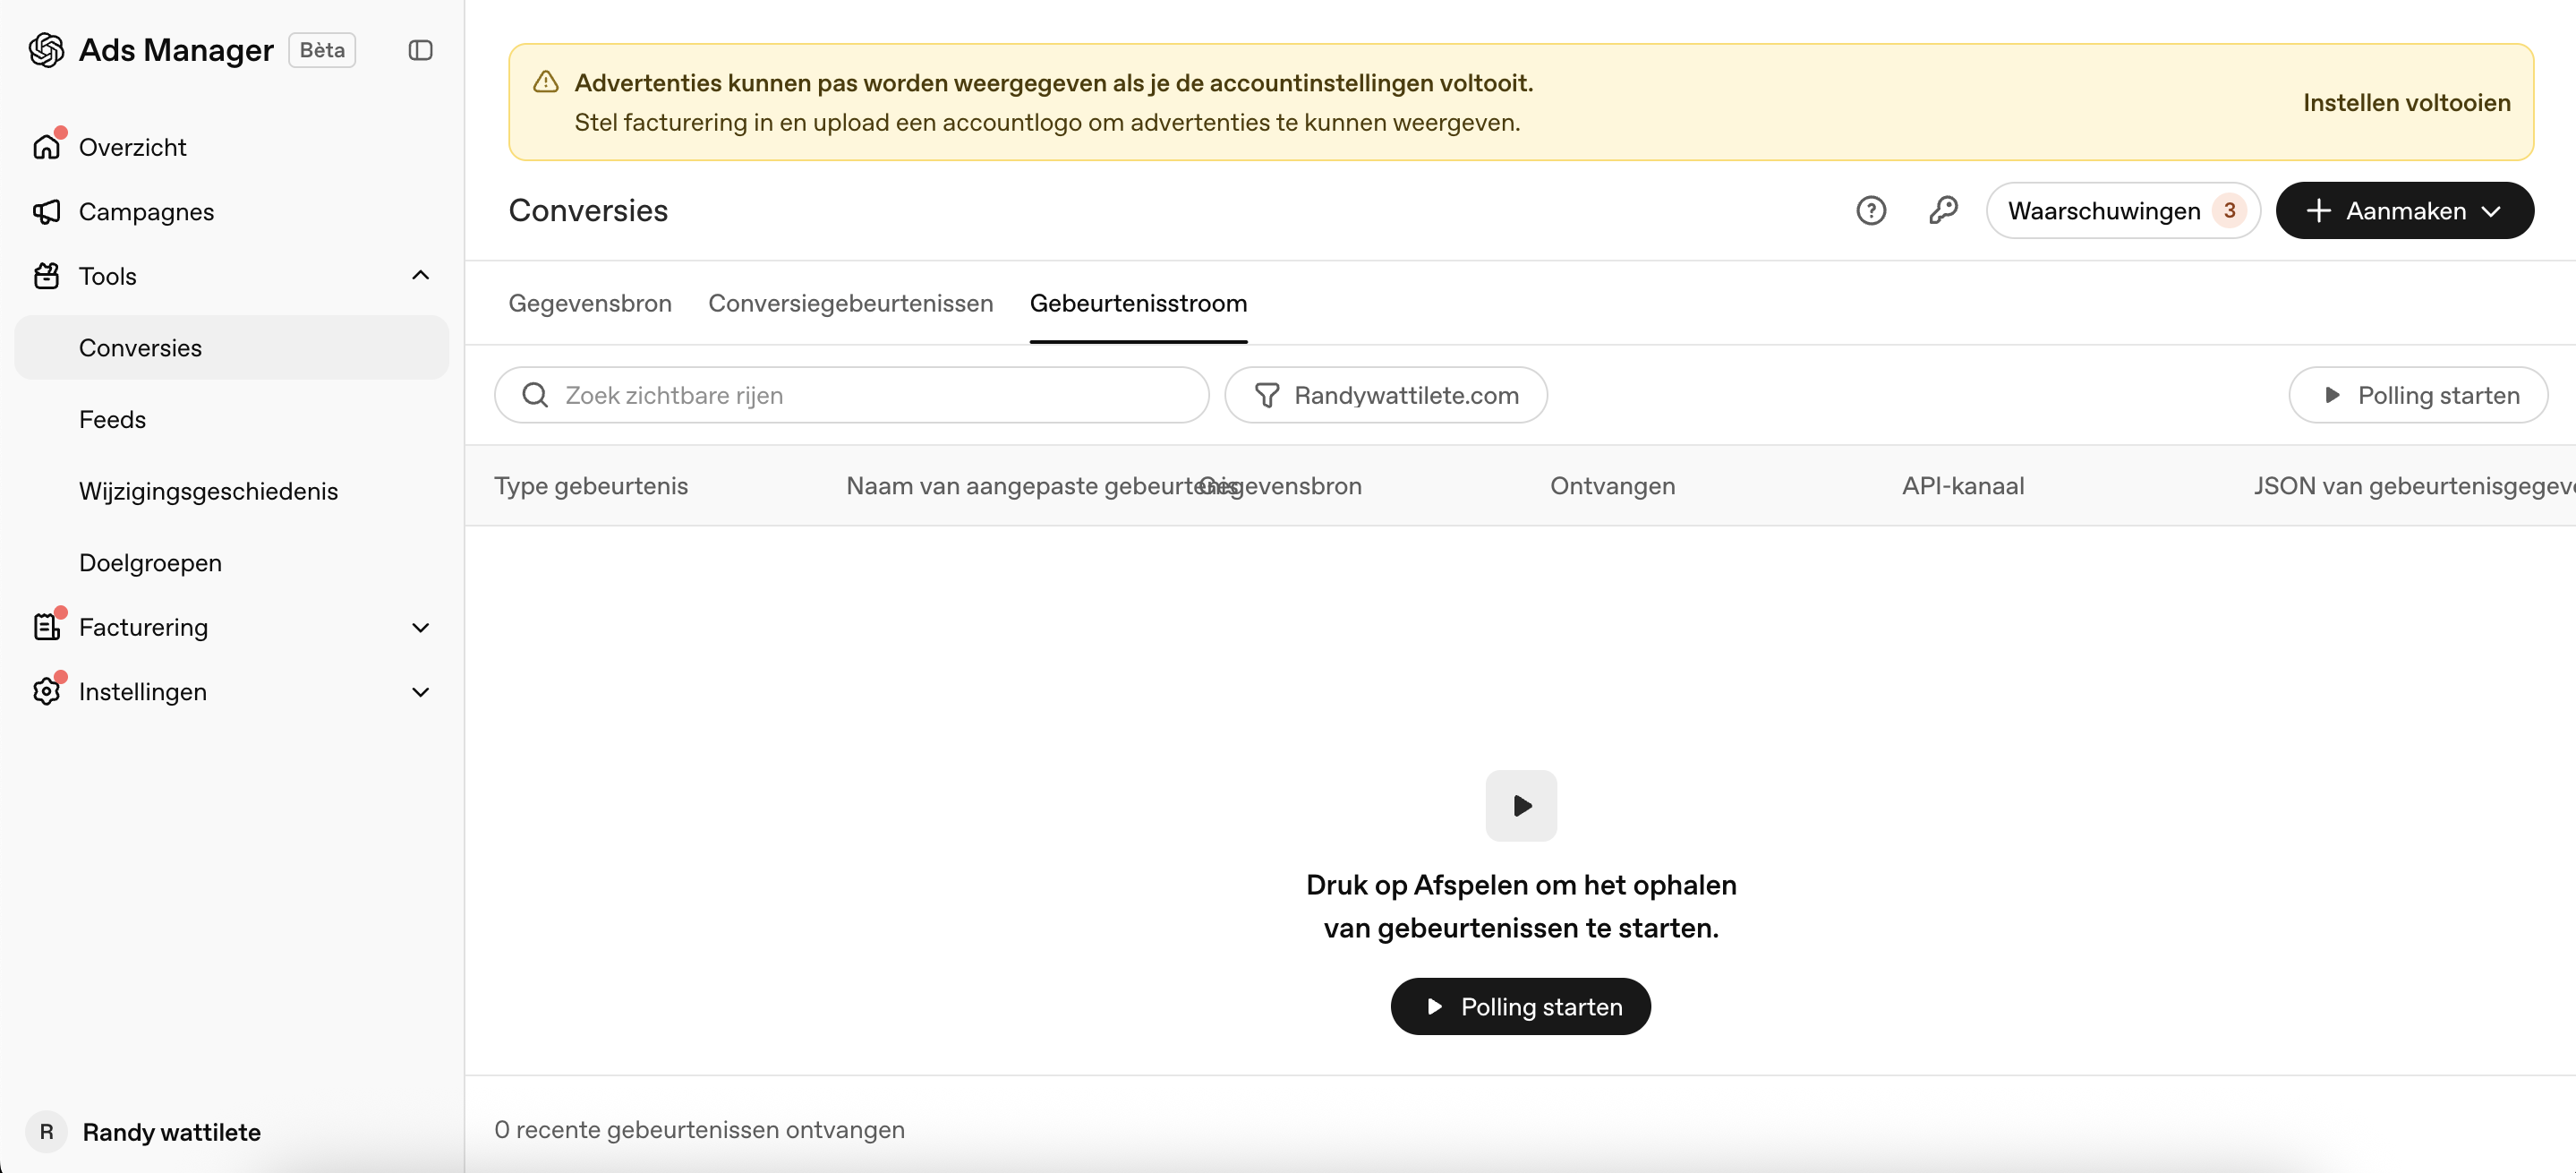Click the API-kanaal column header

tap(1963, 486)
